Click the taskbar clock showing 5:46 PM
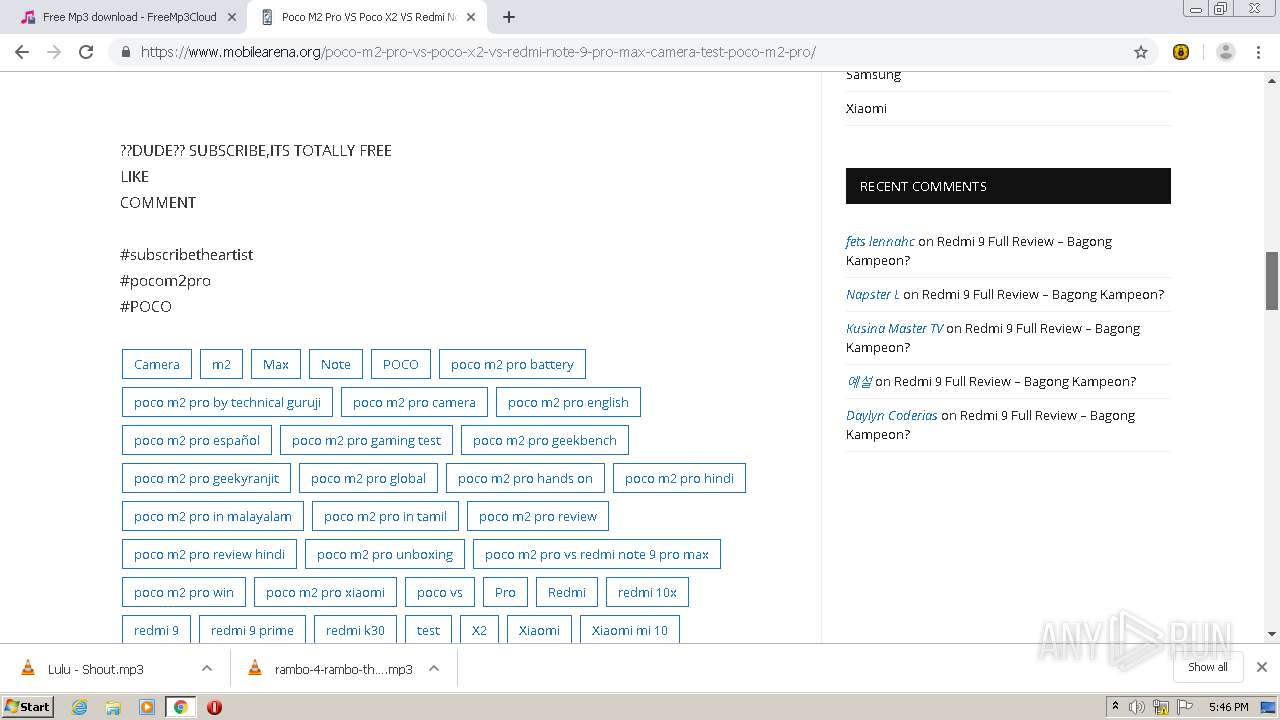The height and width of the screenshot is (720, 1280). pyautogui.click(x=1228, y=706)
